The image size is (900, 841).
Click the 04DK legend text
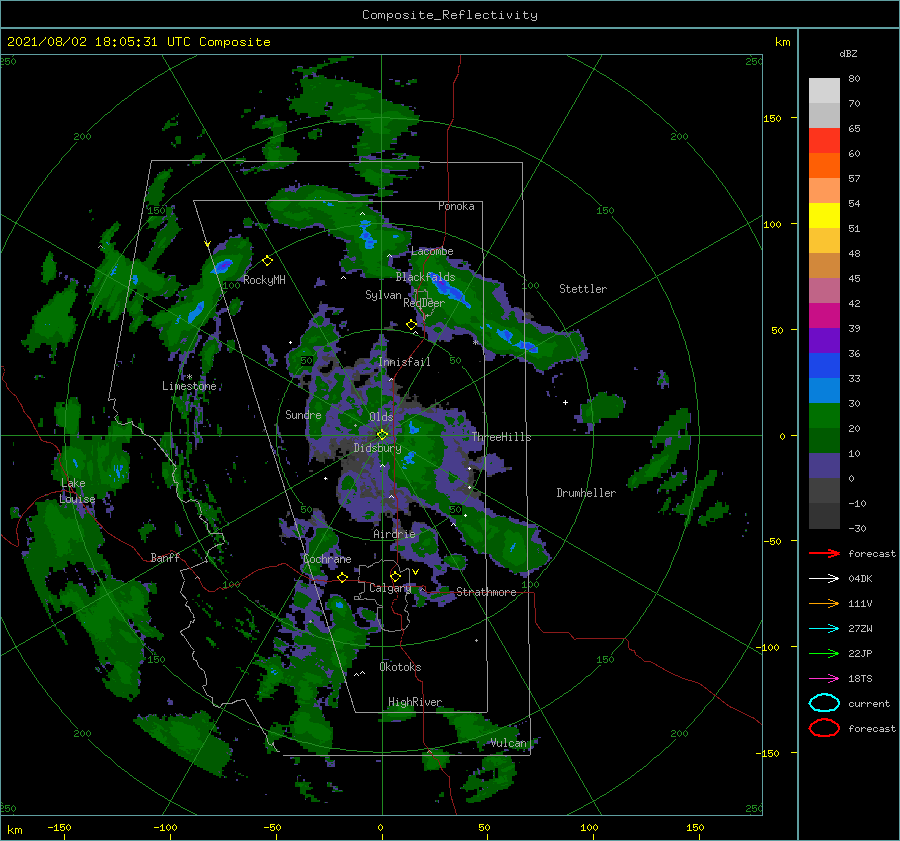(x=860, y=578)
